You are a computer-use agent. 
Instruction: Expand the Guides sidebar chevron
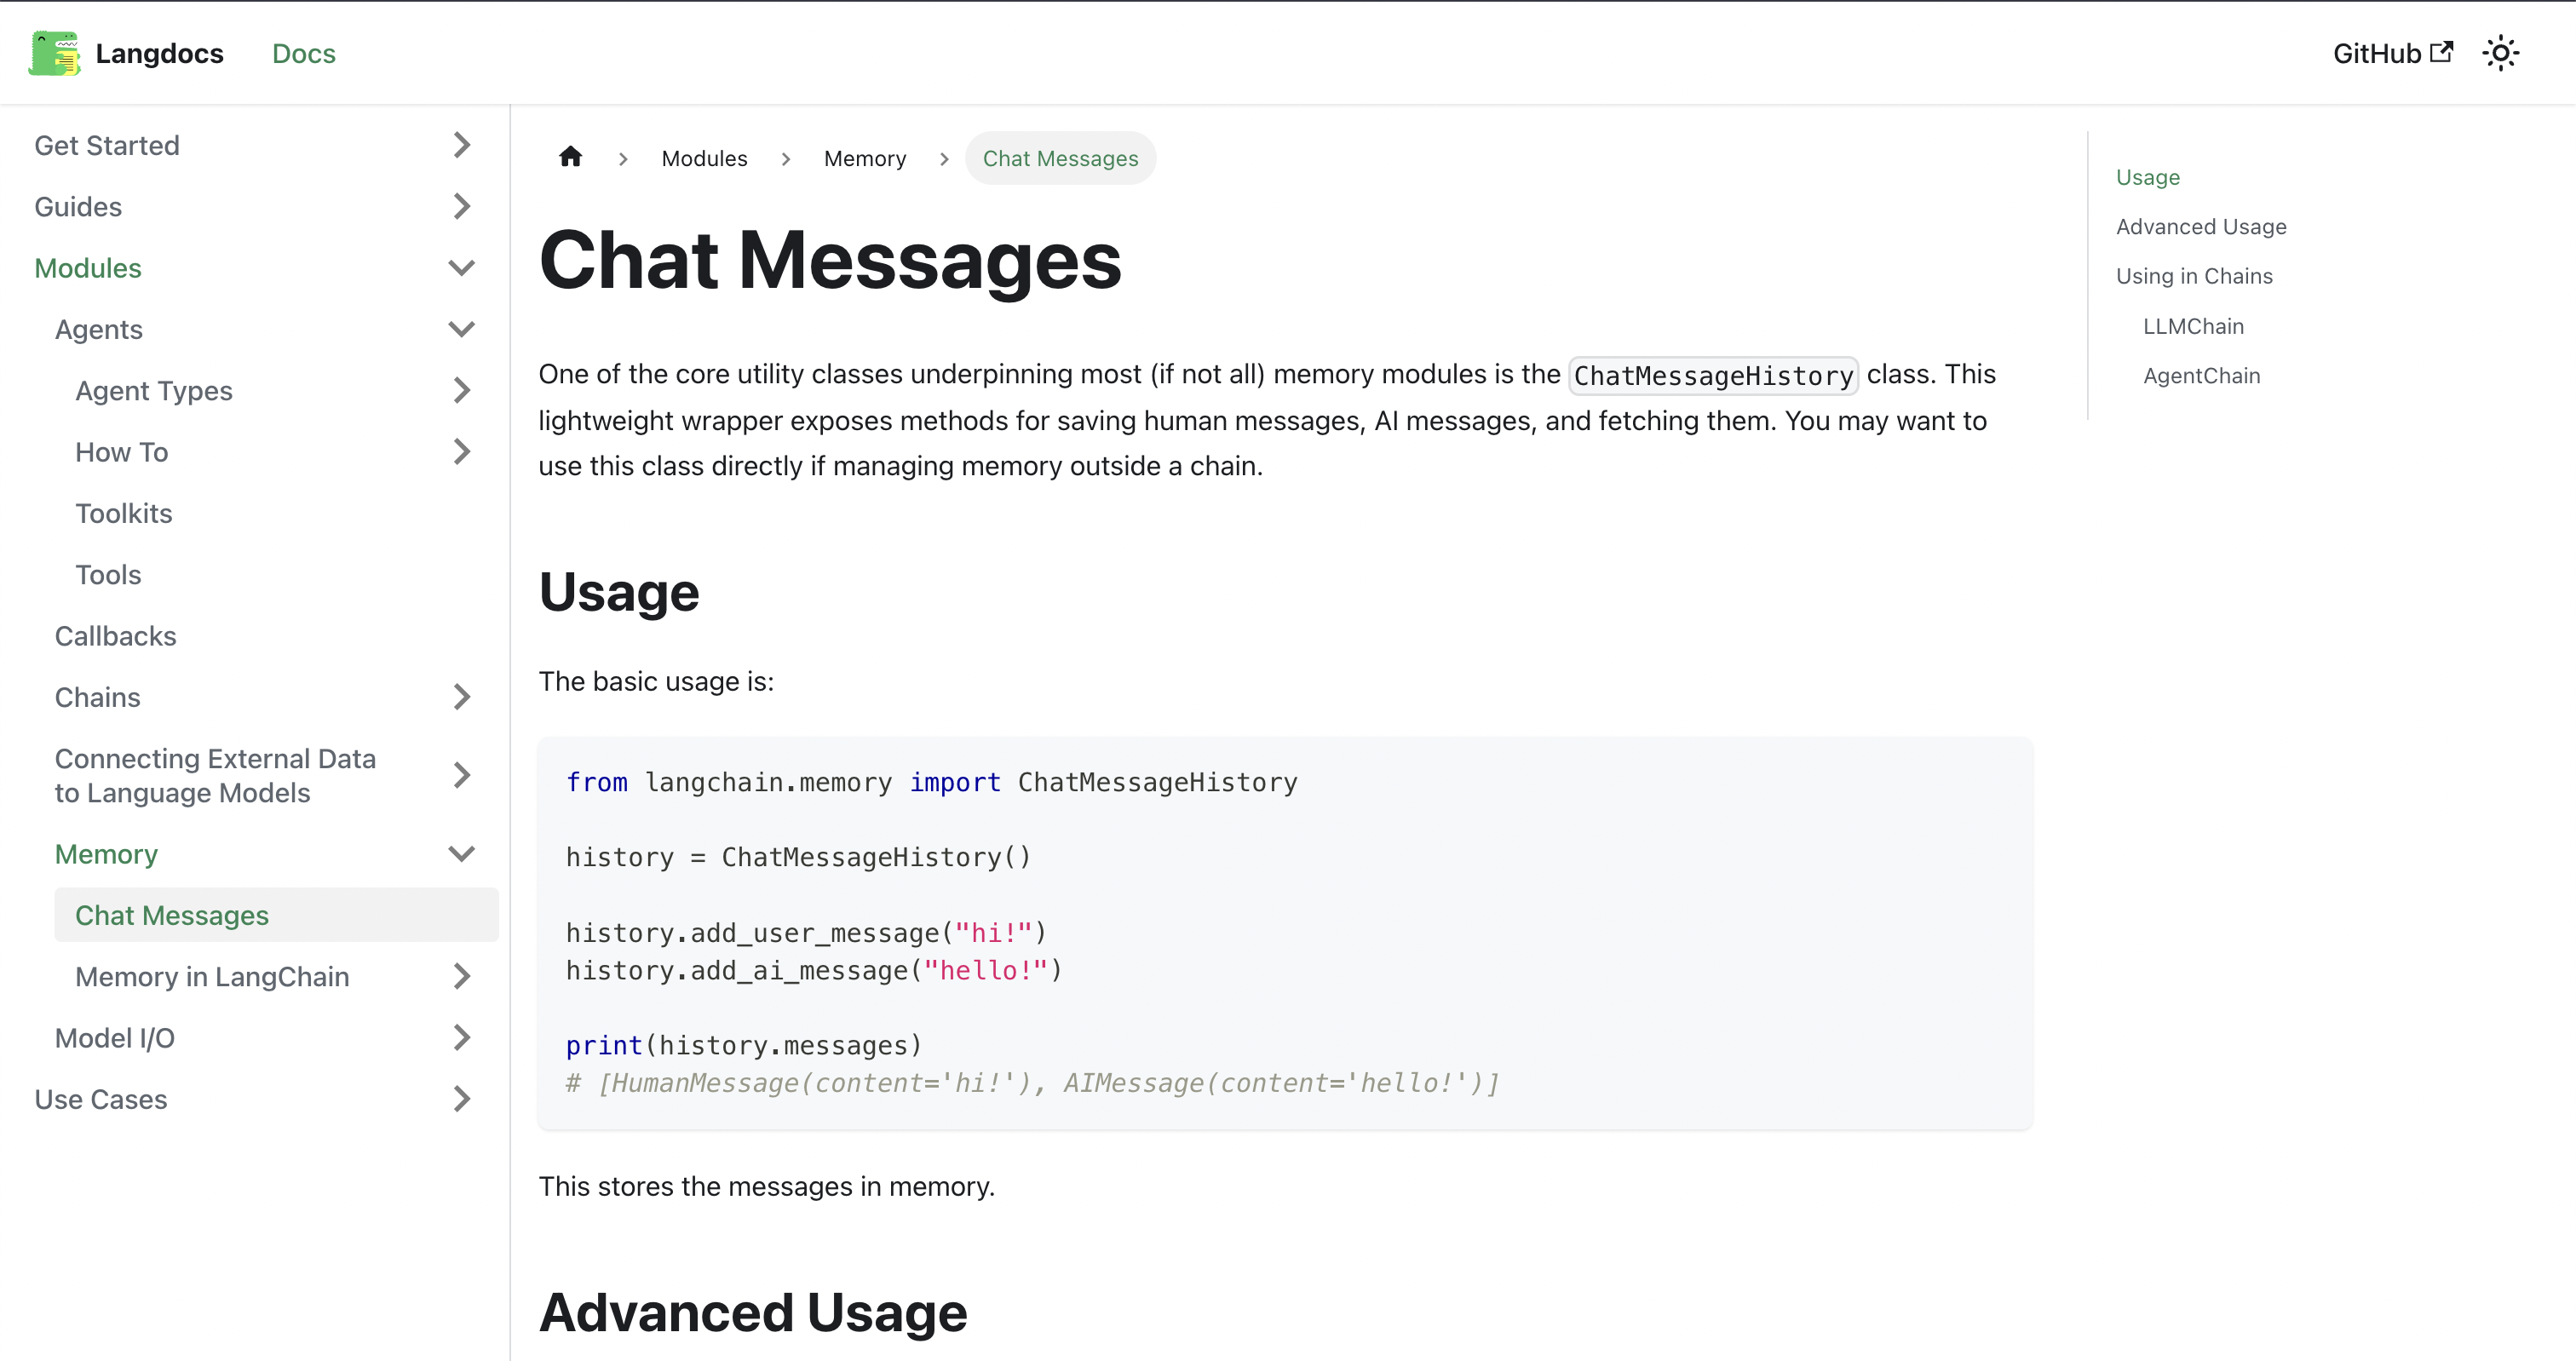point(461,207)
